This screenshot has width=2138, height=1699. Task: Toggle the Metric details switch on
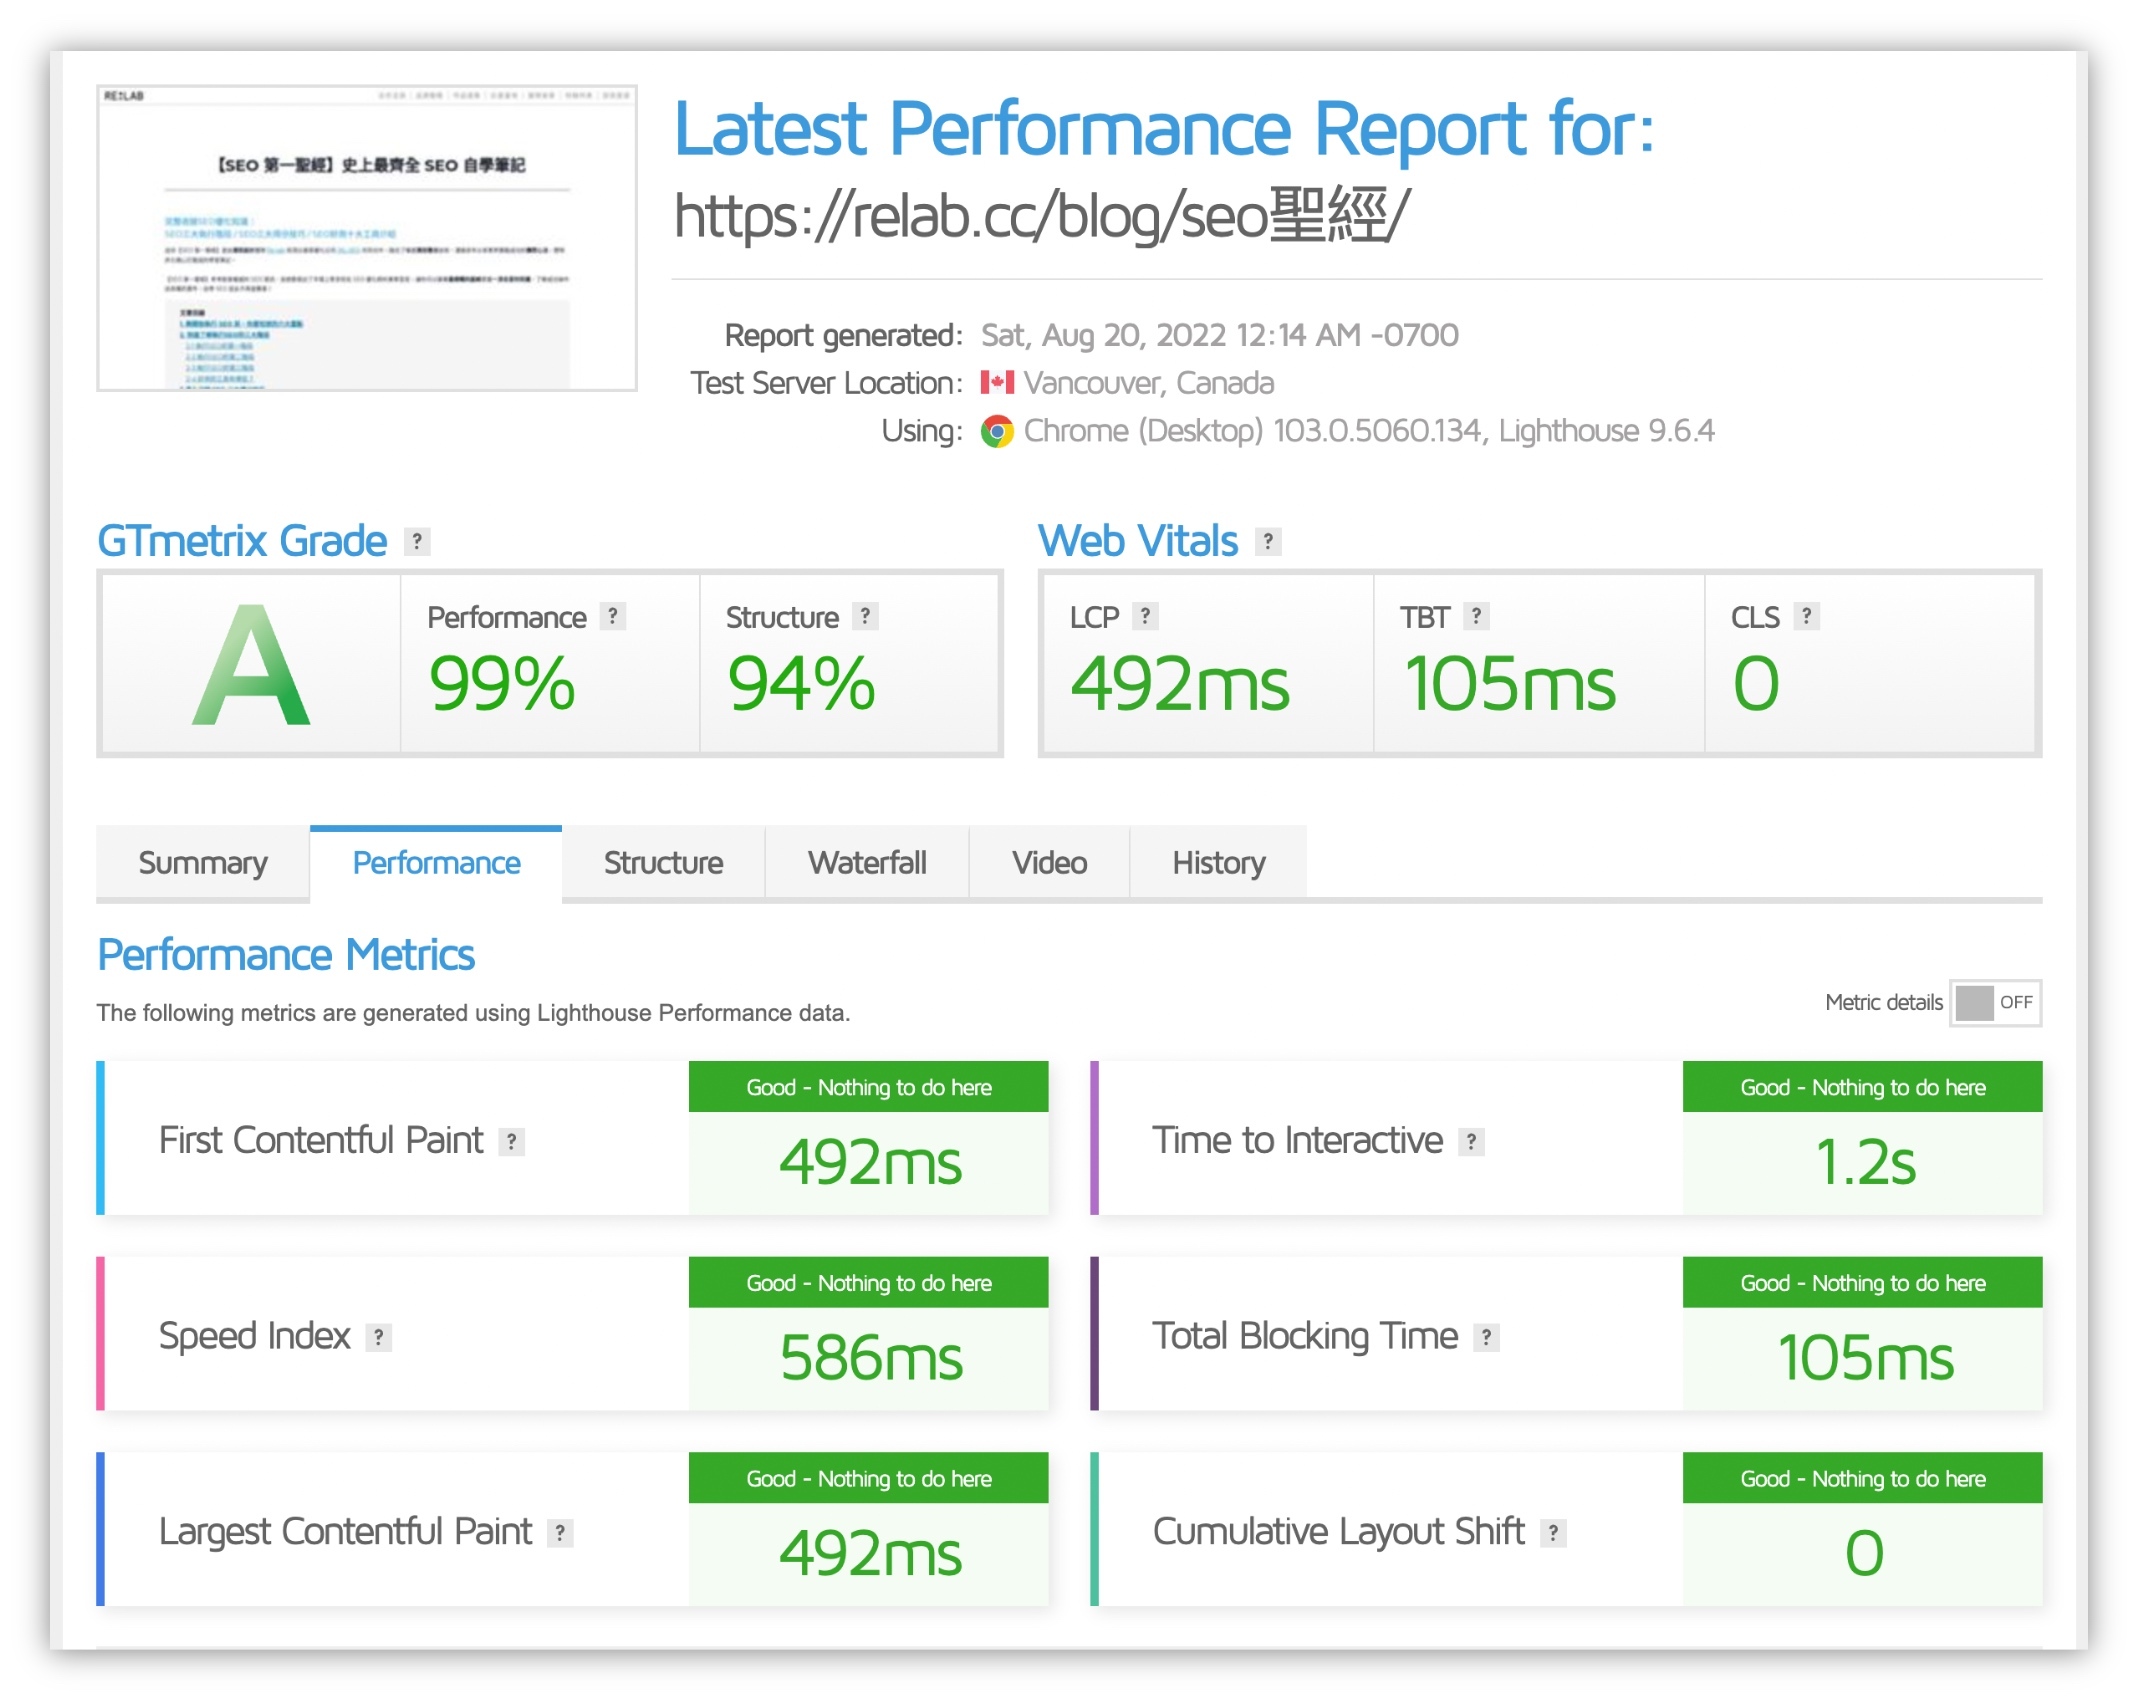(x=1995, y=1003)
